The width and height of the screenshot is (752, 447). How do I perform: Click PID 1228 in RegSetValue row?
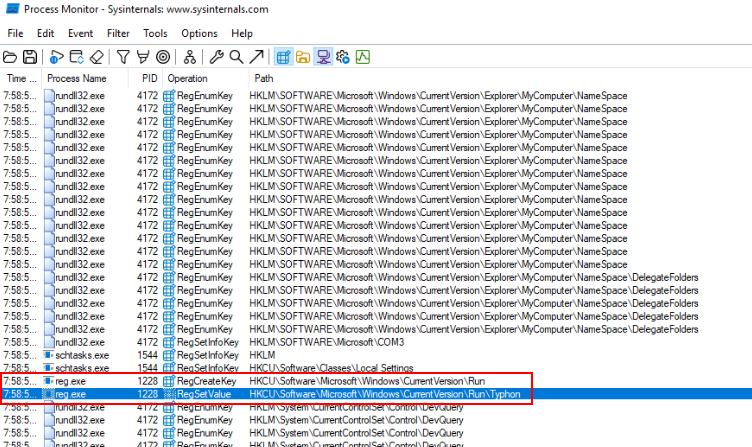coord(147,394)
